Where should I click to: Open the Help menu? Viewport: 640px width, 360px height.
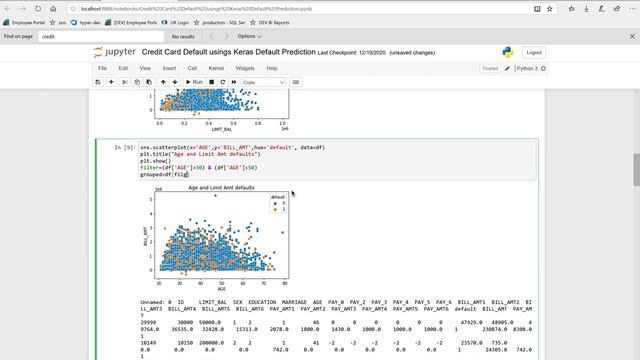[x=272, y=68]
